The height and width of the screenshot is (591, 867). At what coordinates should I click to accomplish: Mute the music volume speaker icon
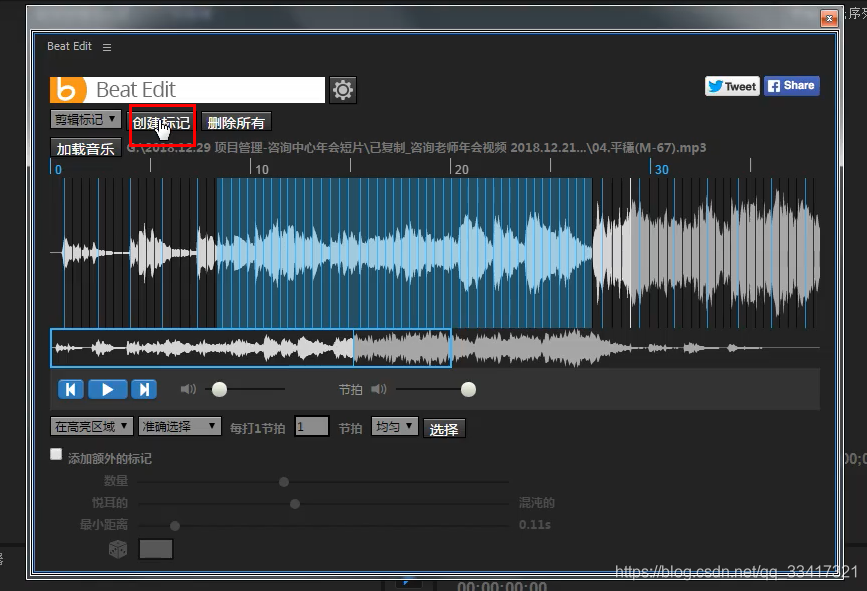(x=188, y=389)
